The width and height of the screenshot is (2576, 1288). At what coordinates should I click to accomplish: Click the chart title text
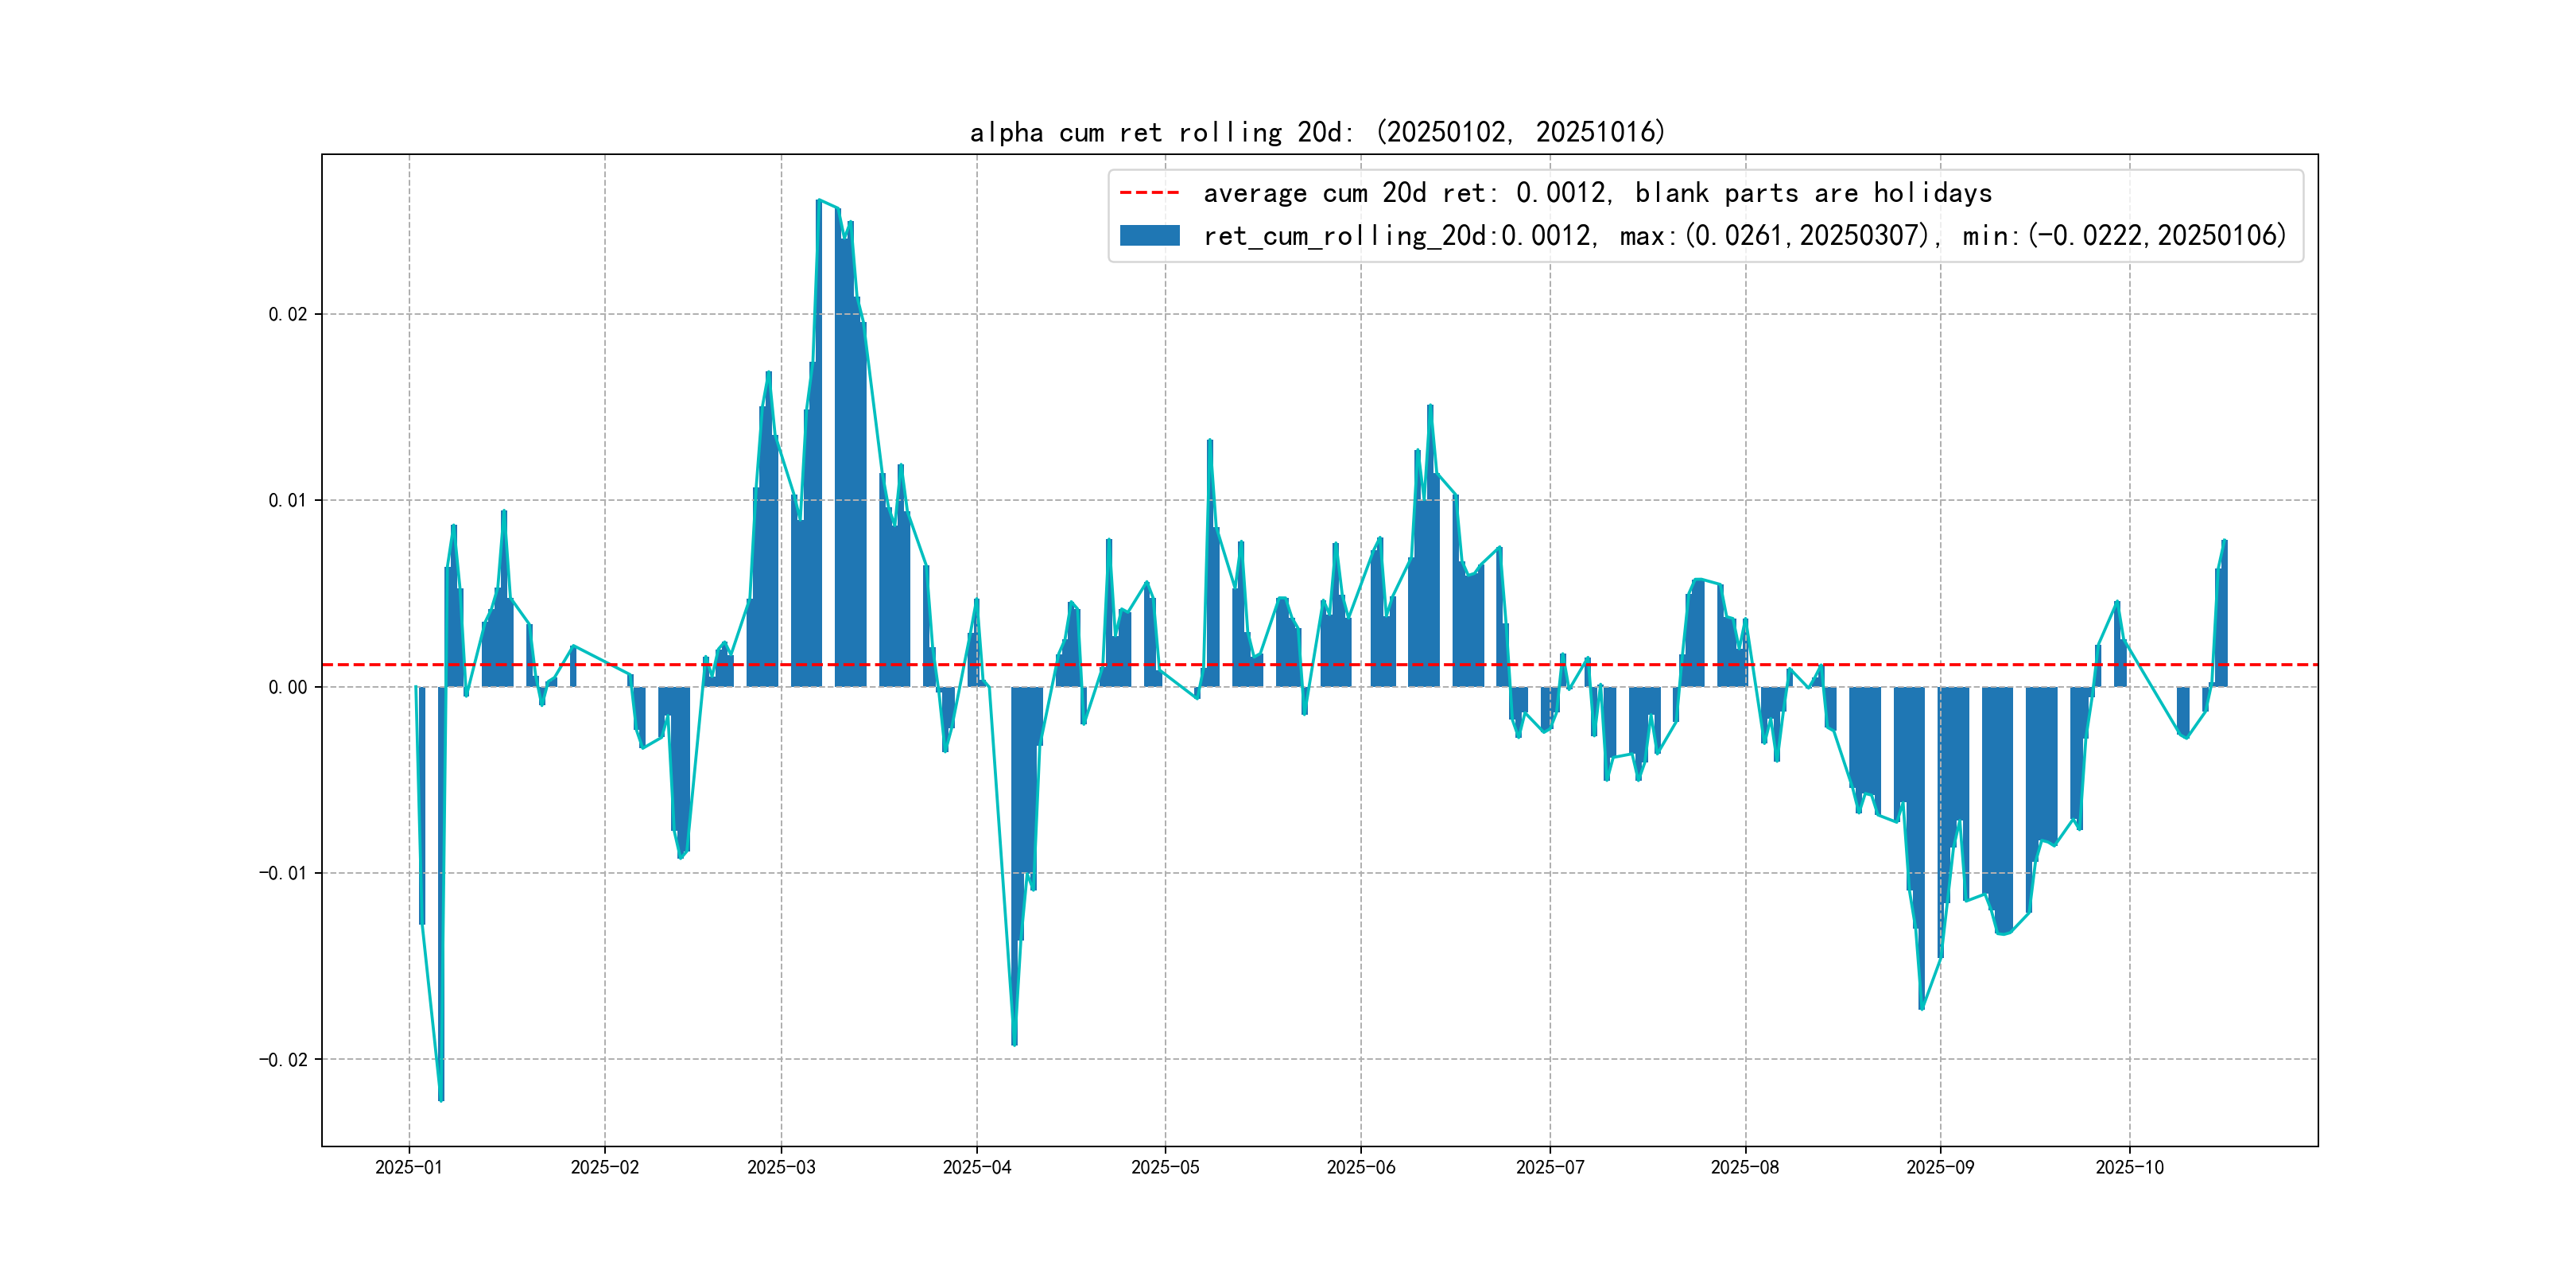(1317, 132)
